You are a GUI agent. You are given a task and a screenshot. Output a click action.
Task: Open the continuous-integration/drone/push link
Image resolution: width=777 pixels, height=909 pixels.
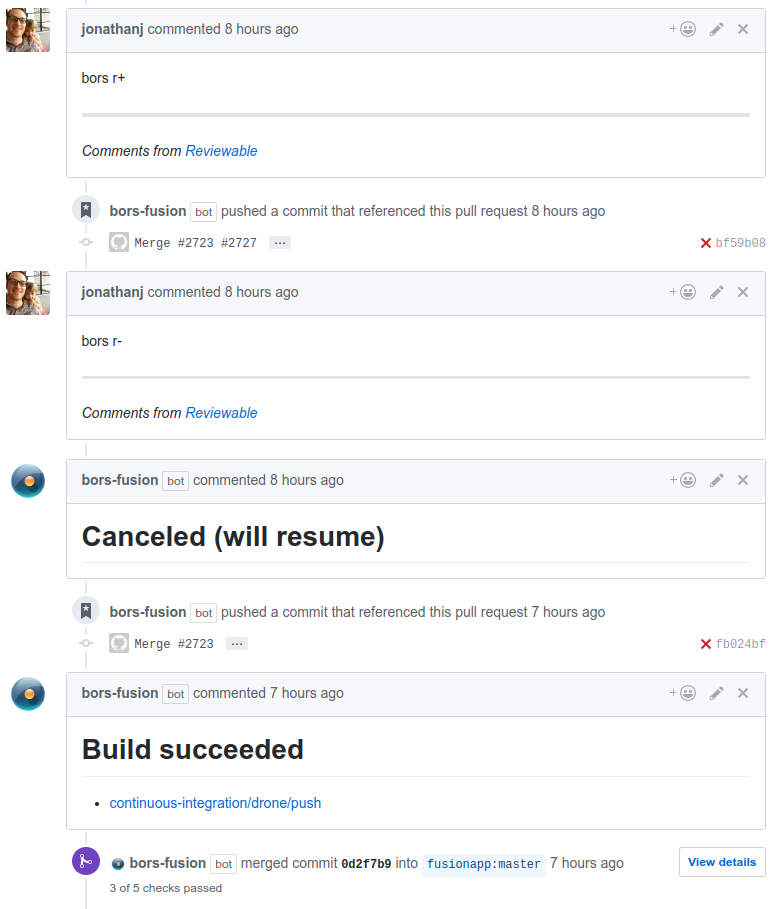point(215,803)
